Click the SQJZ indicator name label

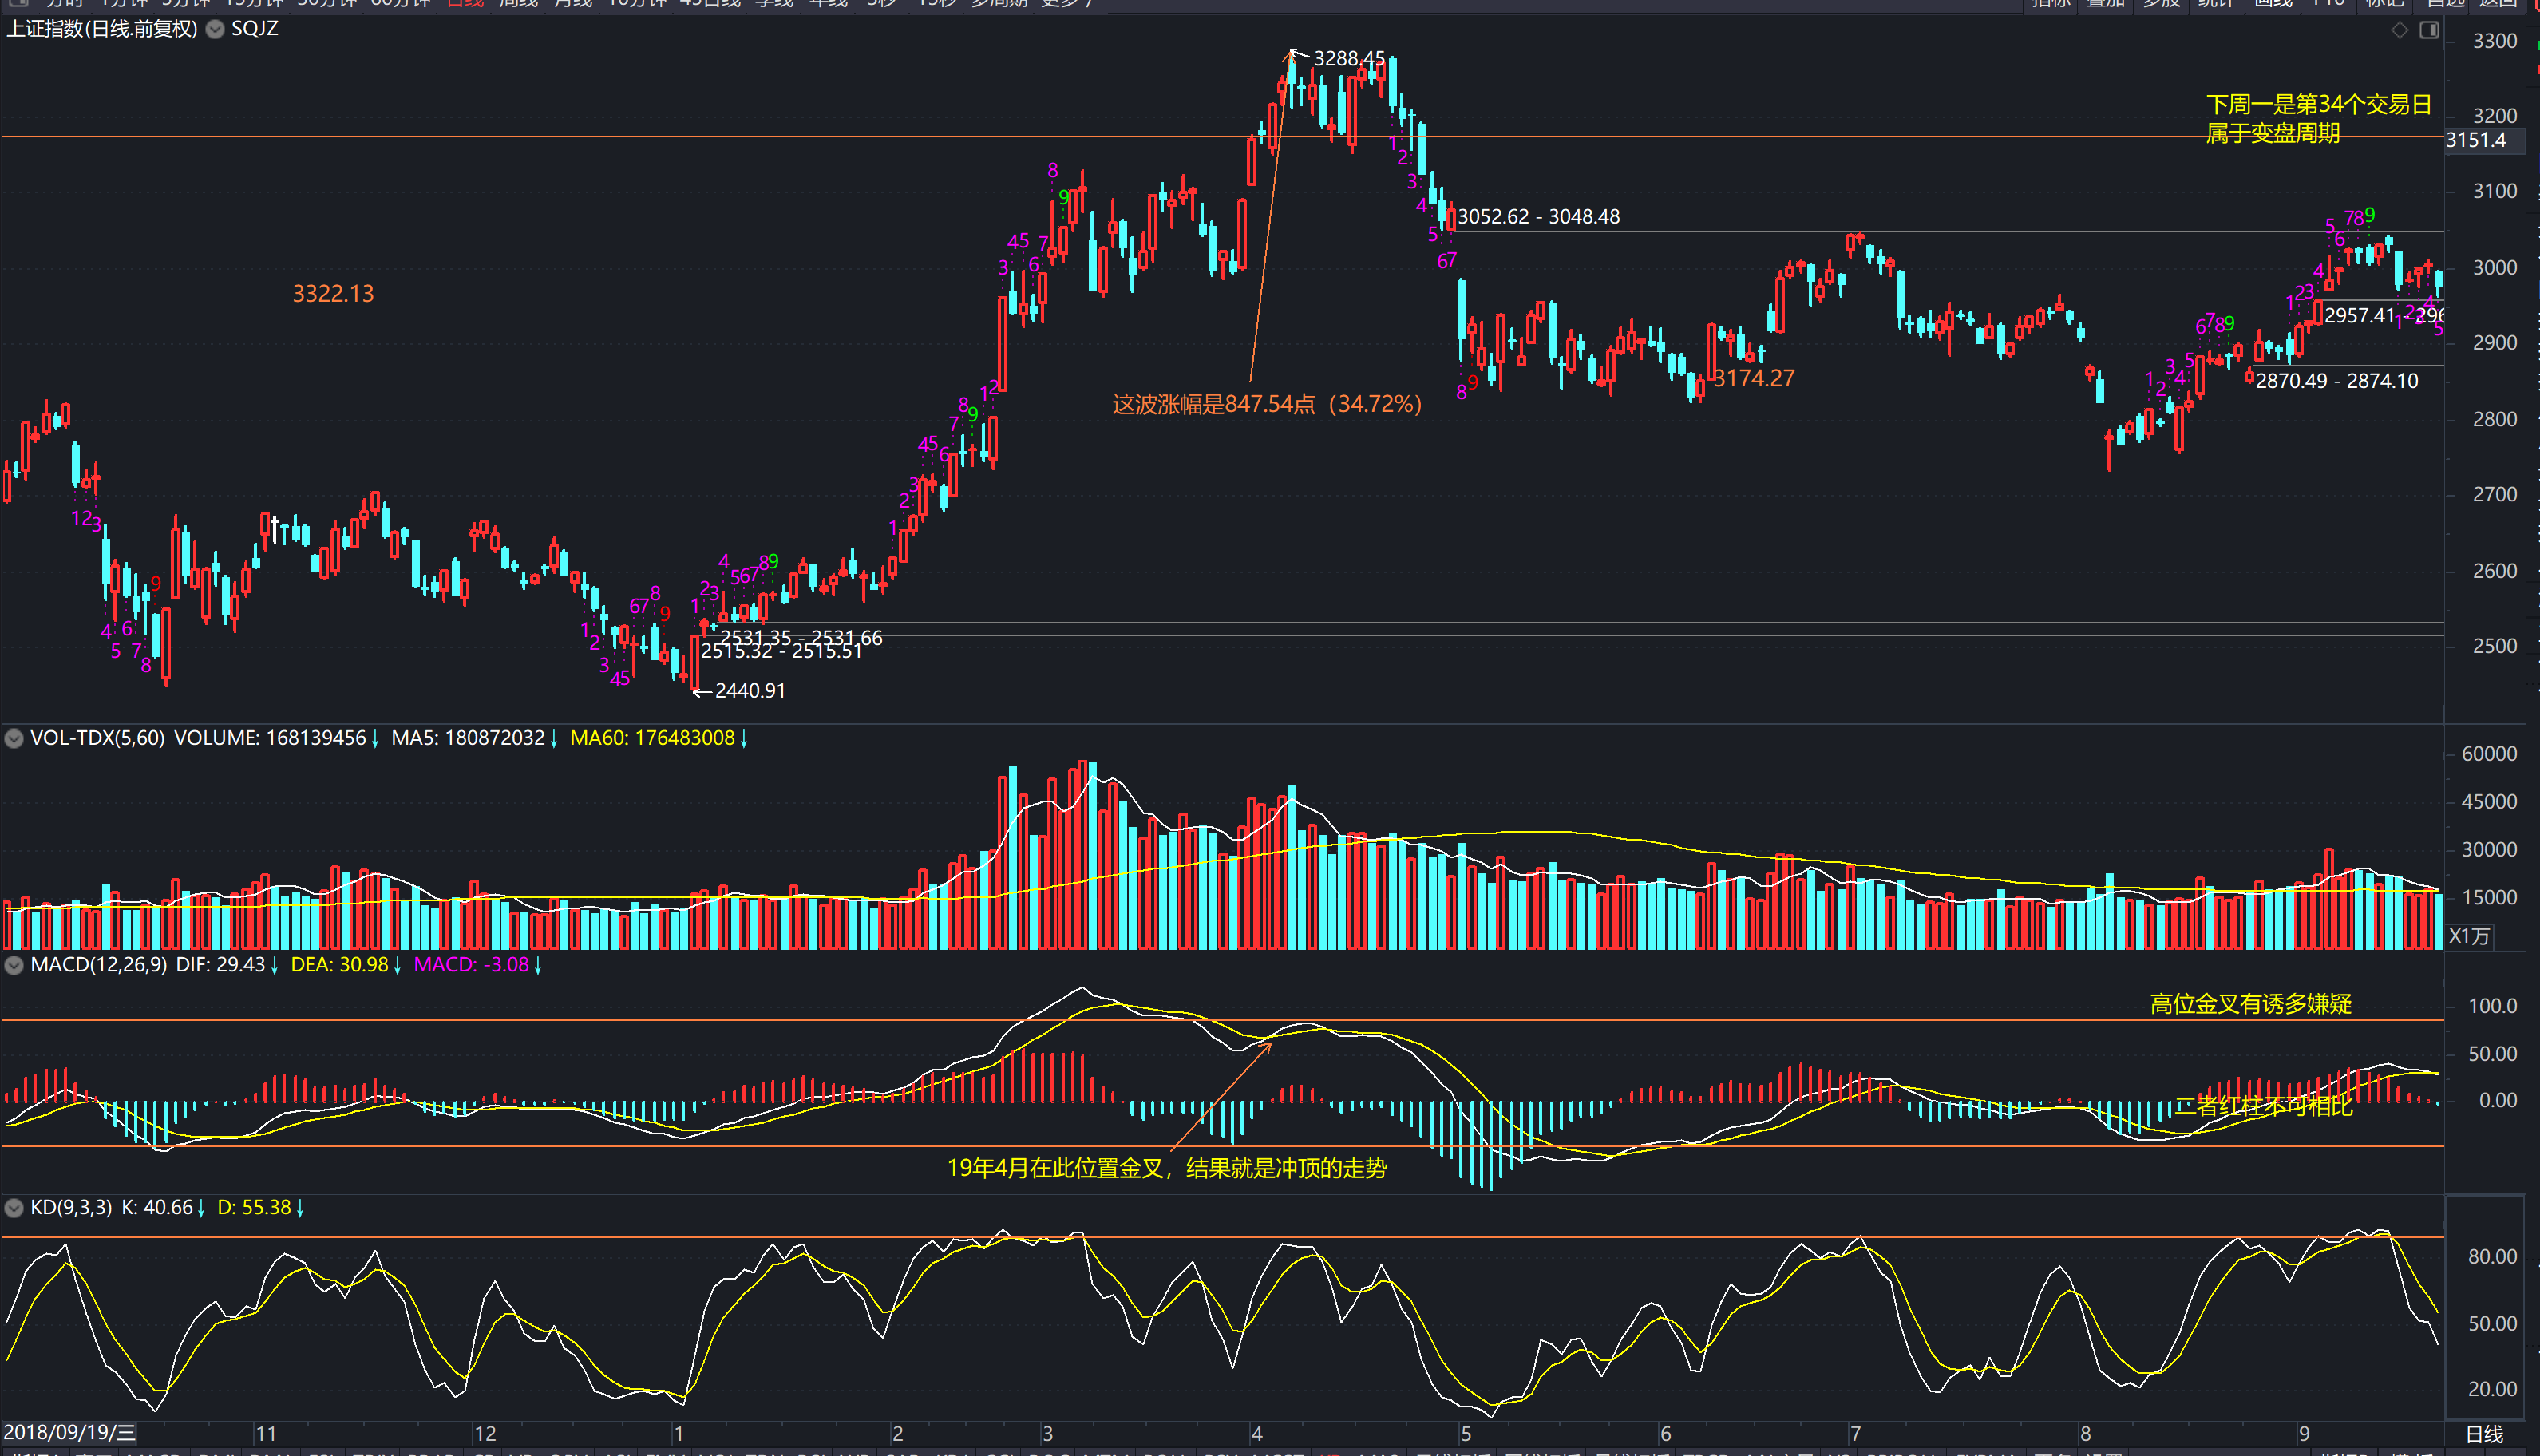(x=254, y=29)
